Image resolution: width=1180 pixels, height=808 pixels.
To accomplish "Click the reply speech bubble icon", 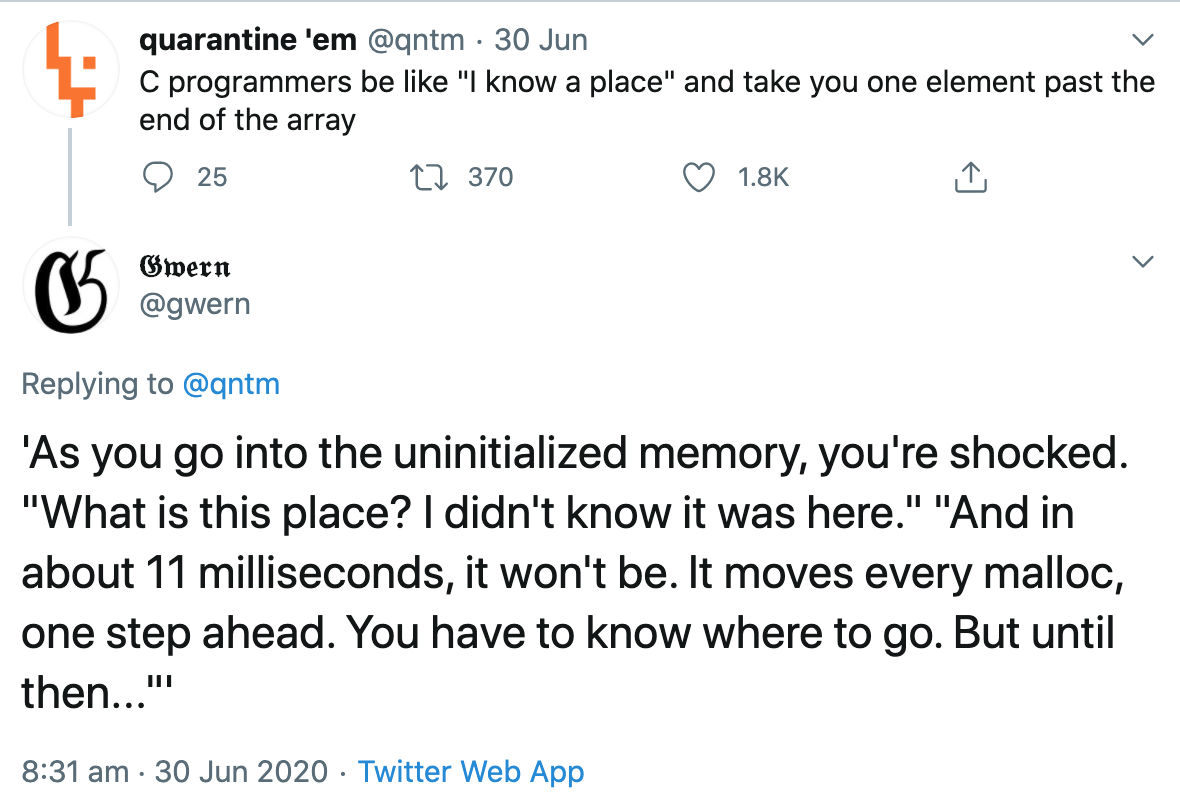I will (x=157, y=178).
